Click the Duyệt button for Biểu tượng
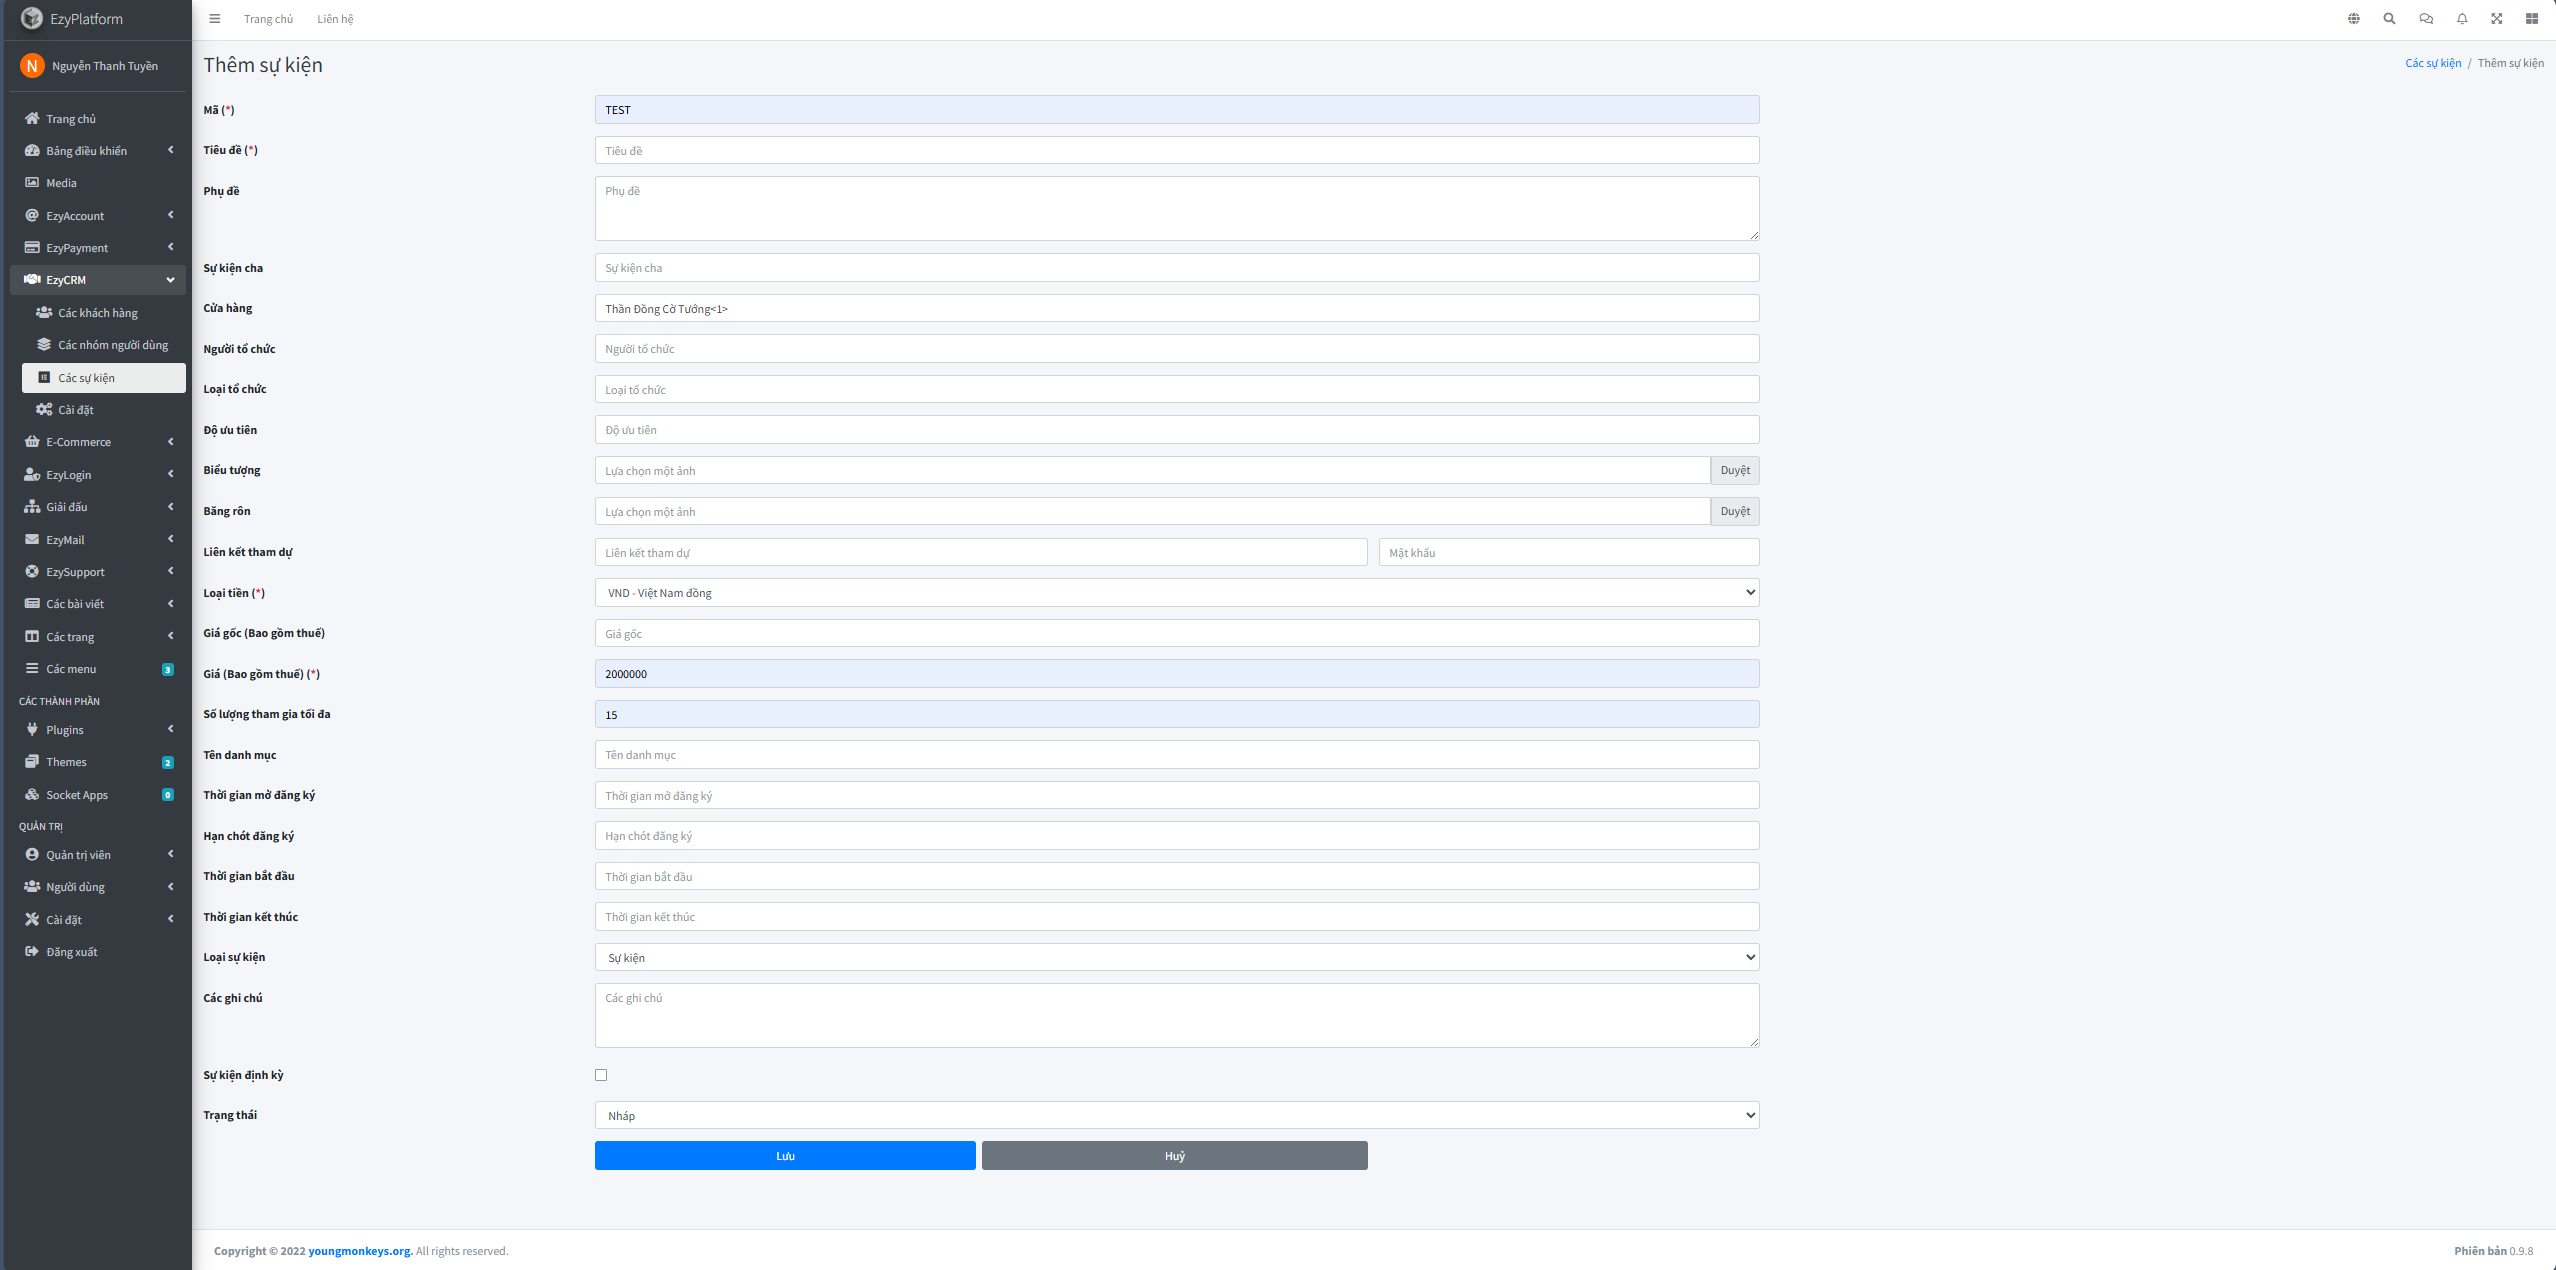 tap(1735, 470)
